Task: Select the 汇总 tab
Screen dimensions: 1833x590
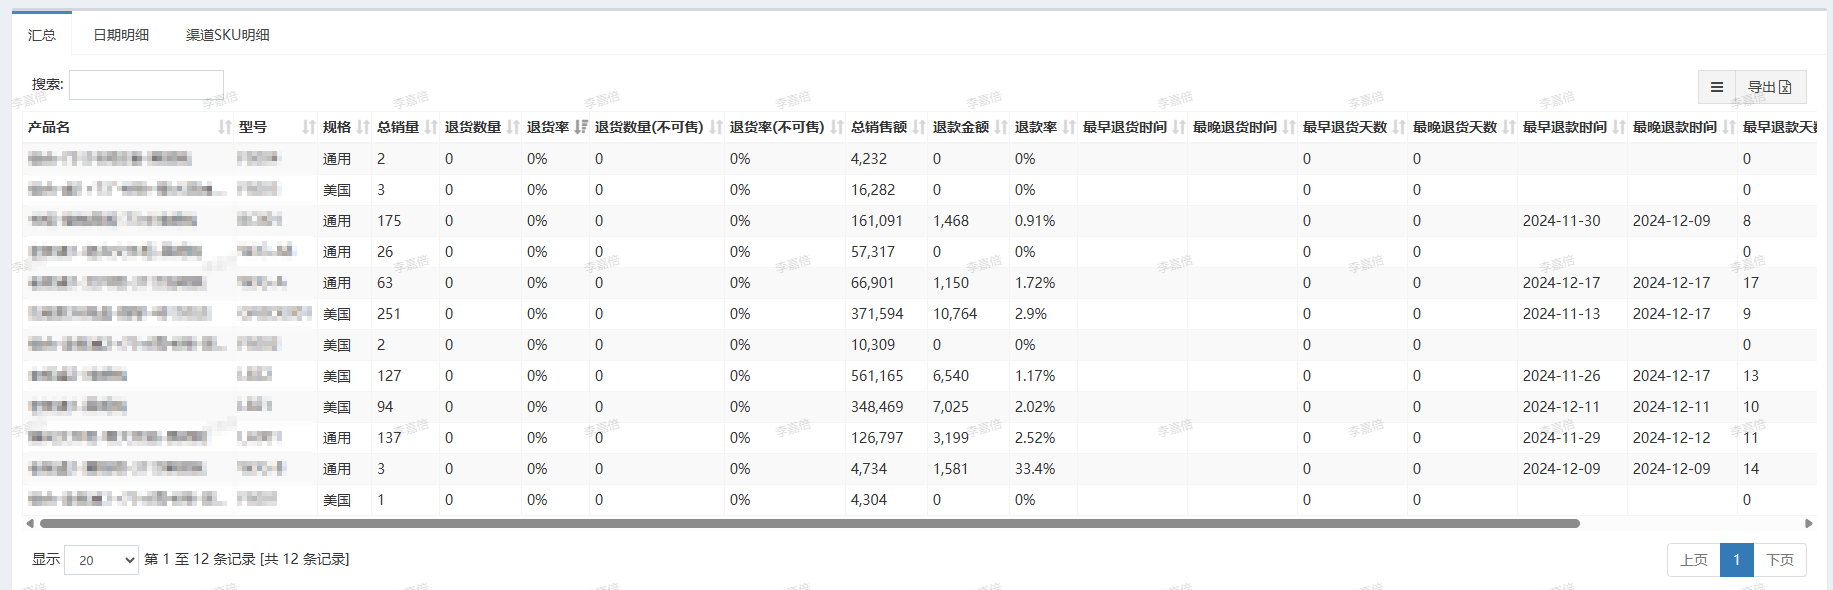Action: [x=42, y=35]
